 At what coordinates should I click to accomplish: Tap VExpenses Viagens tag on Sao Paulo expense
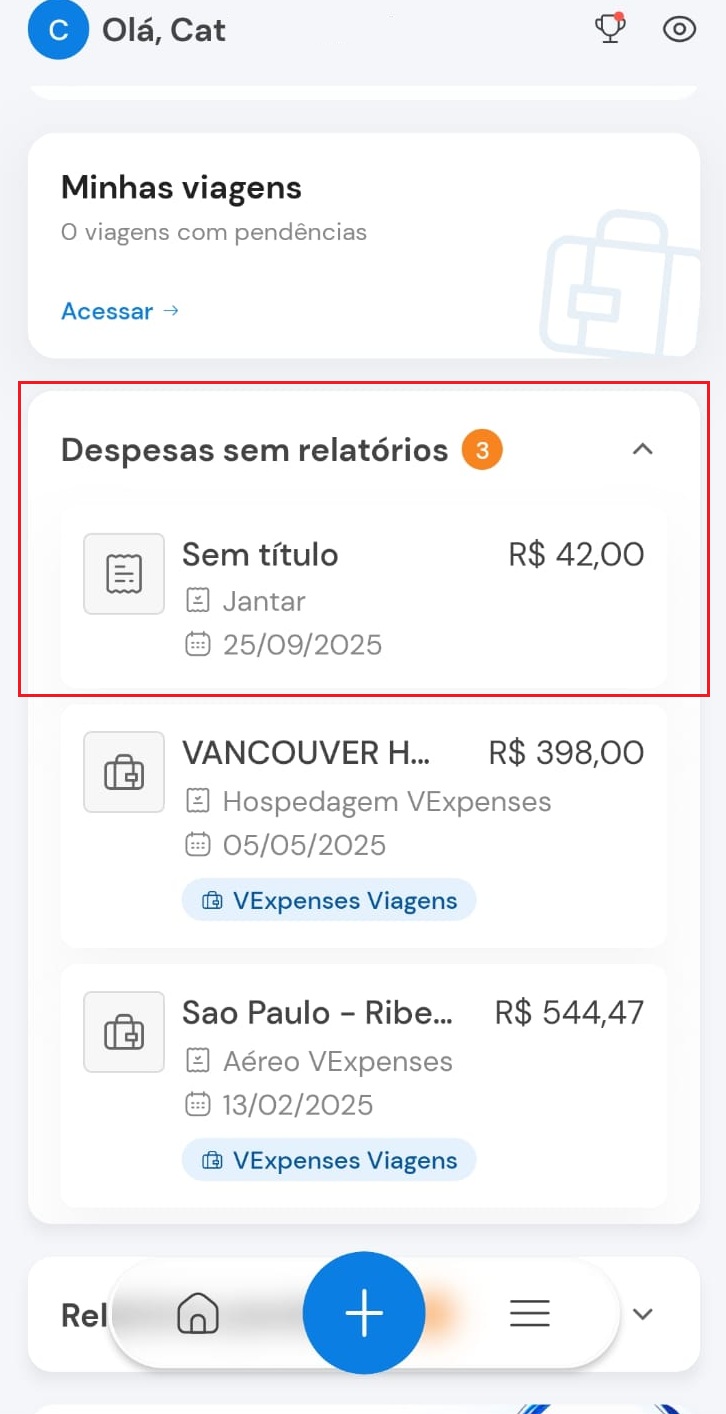click(329, 1160)
